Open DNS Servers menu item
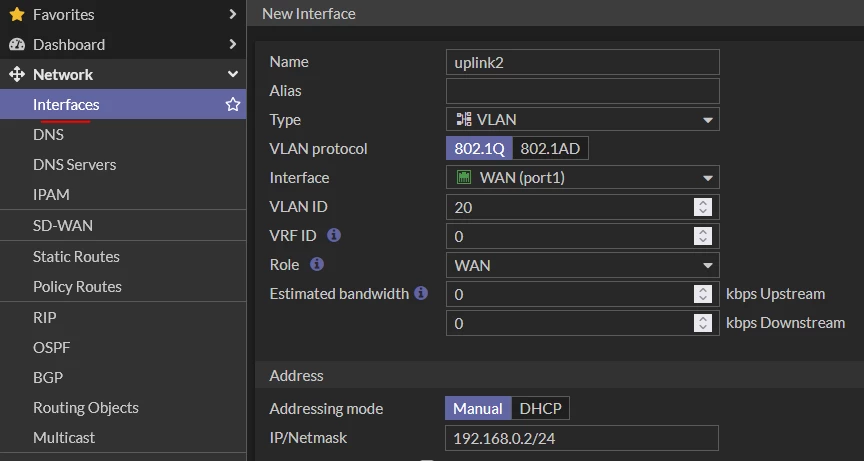This screenshot has width=864, height=461. coord(123,165)
